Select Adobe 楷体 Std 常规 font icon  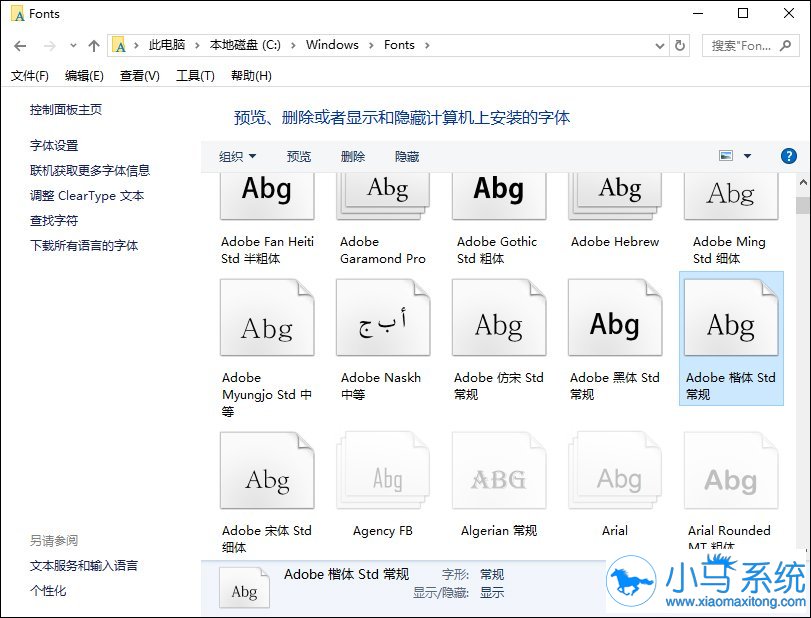(x=731, y=318)
